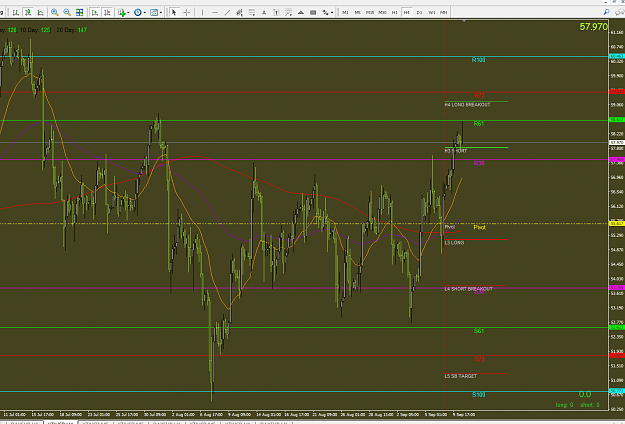Click the chart-shift triangle marker at top
The height and width of the screenshot is (424, 625).
(464, 20)
